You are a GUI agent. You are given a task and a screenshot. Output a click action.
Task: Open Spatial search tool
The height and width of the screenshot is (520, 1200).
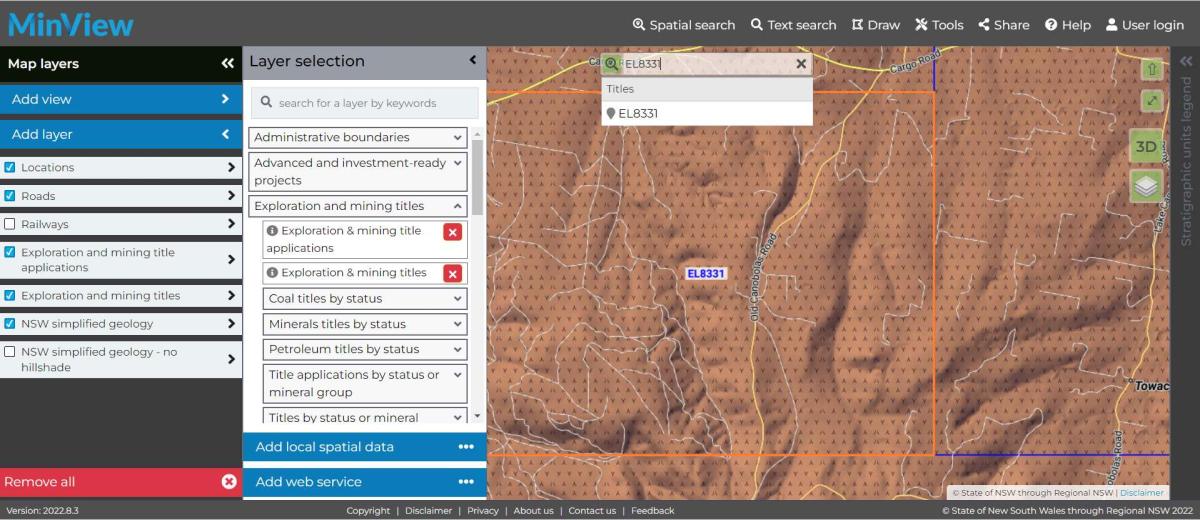coord(683,25)
